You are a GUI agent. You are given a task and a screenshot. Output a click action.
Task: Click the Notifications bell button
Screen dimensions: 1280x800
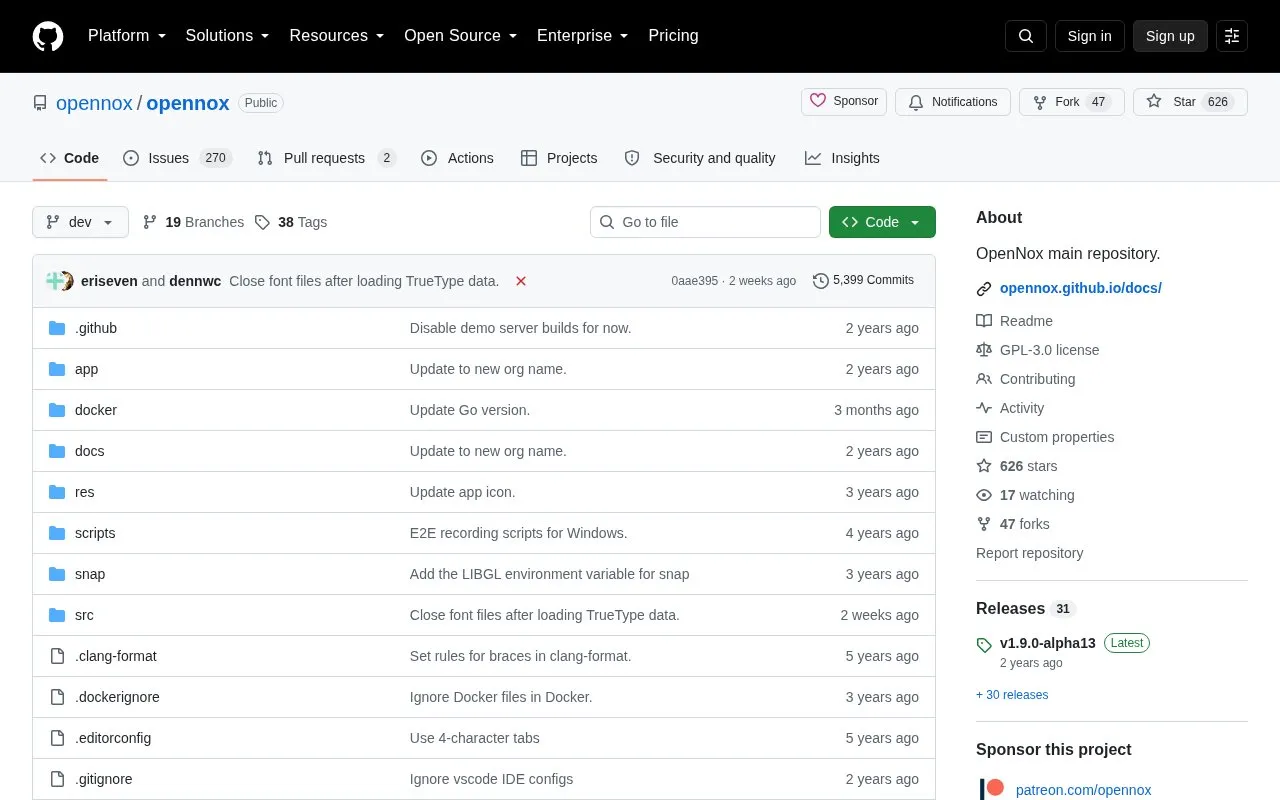[x=953, y=102]
